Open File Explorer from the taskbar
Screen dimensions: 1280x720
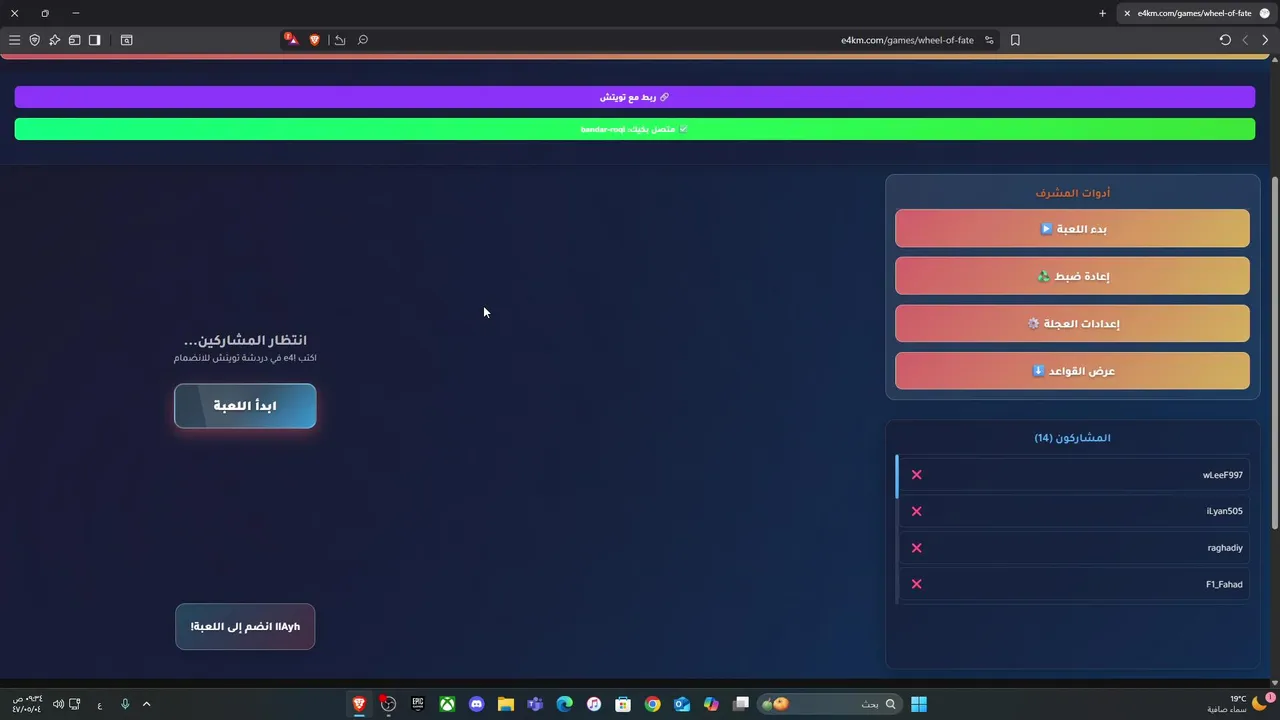[506, 704]
